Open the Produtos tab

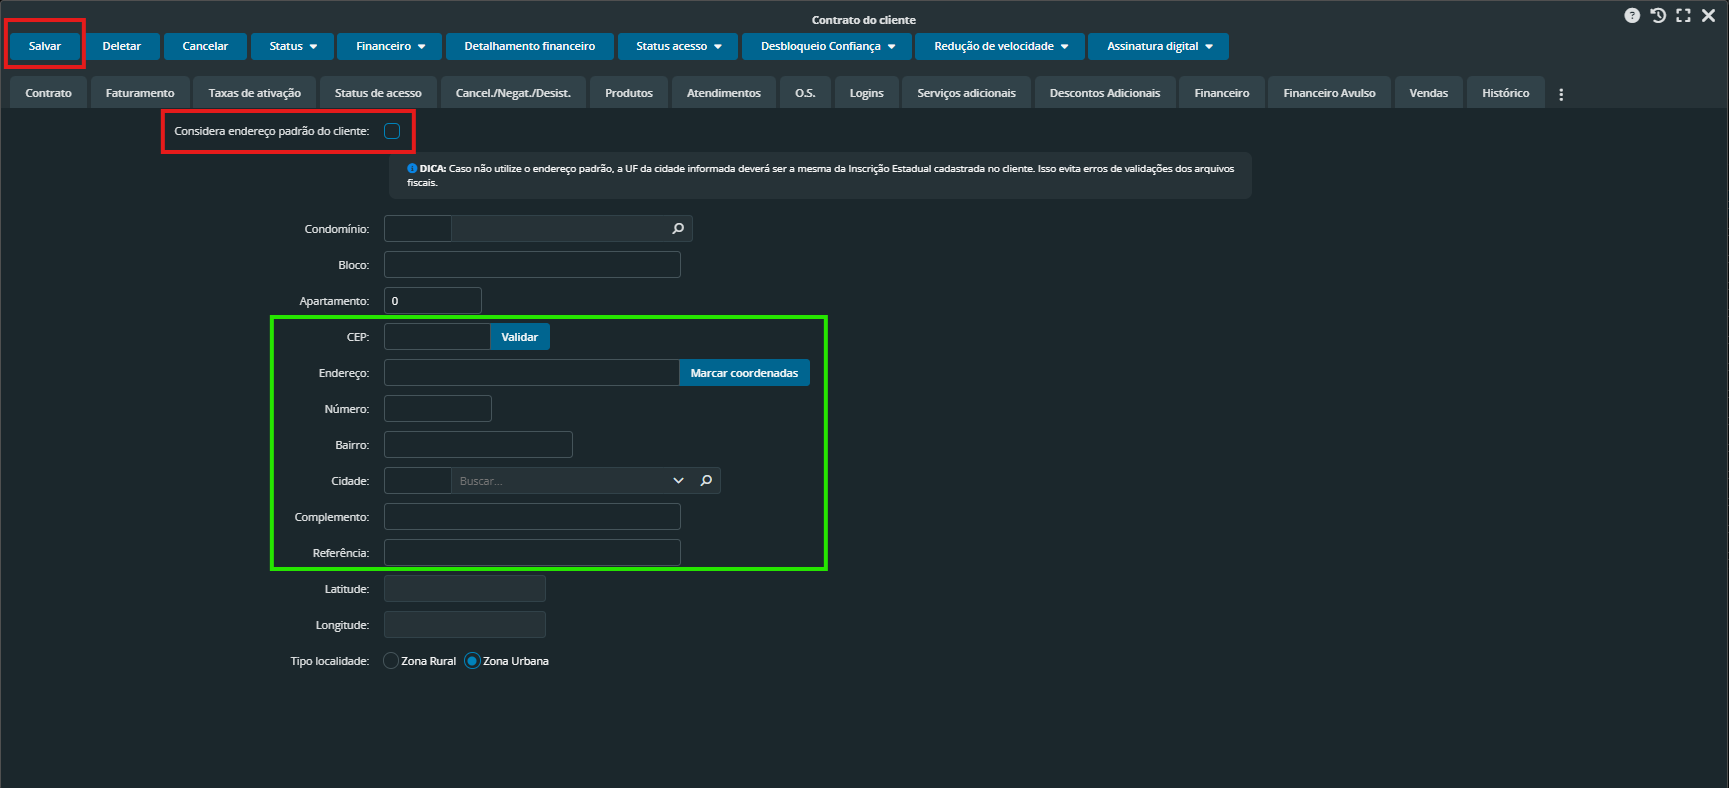tap(628, 93)
